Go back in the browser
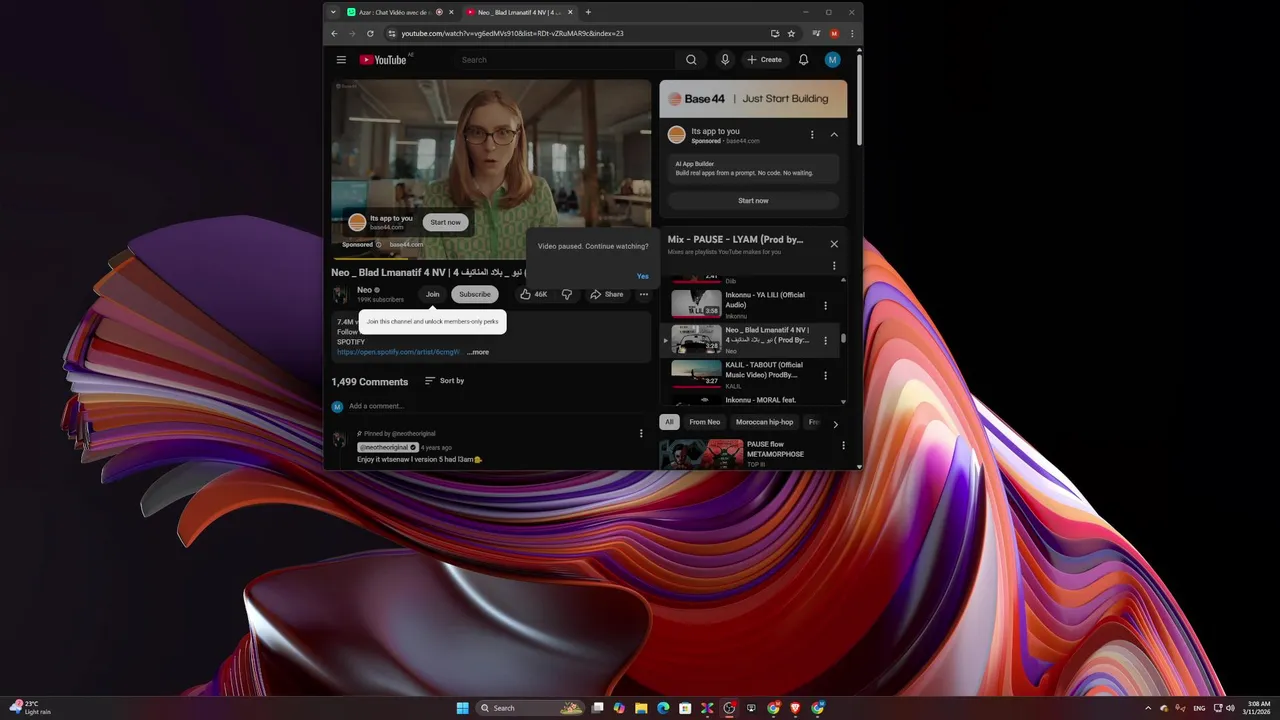 coord(334,33)
